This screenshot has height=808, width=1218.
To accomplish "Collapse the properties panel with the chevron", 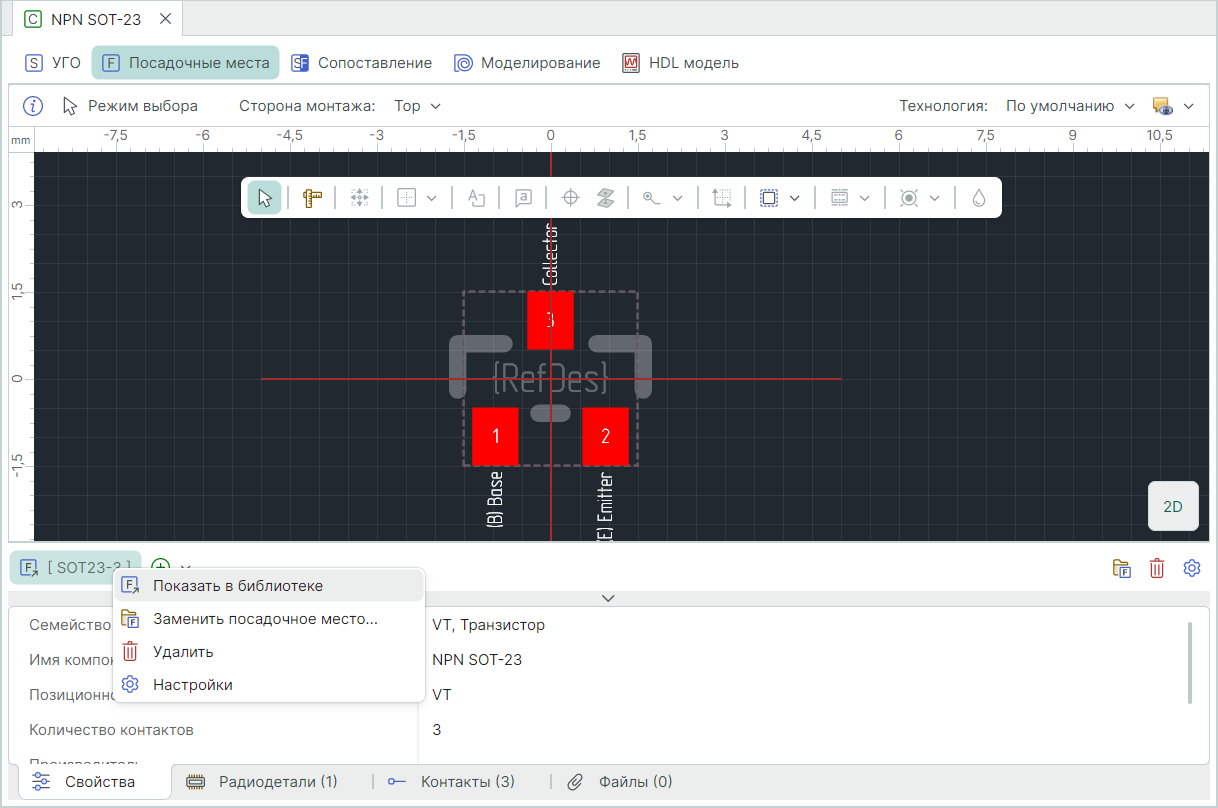I will click(608, 598).
